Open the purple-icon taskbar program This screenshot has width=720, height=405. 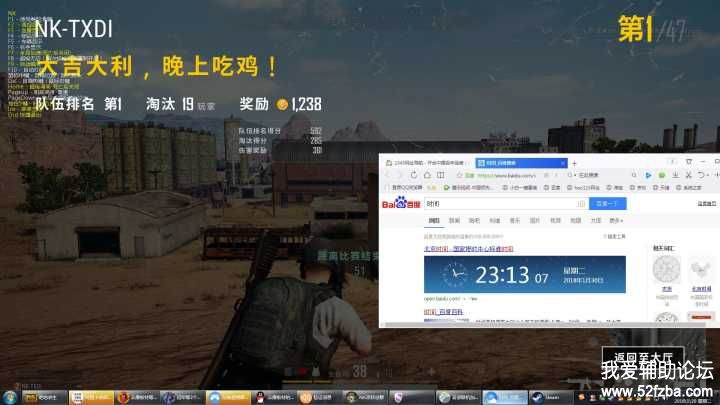(x=411, y=398)
